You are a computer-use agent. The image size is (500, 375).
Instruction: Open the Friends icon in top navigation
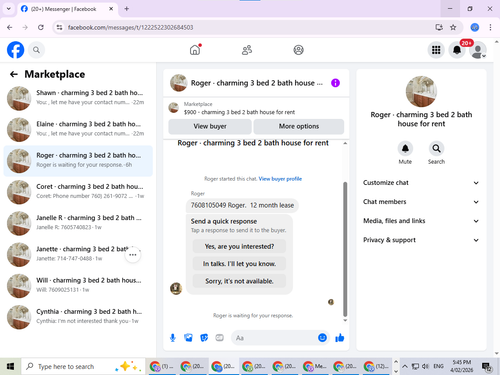pyautogui.click(x=247, y=50)
